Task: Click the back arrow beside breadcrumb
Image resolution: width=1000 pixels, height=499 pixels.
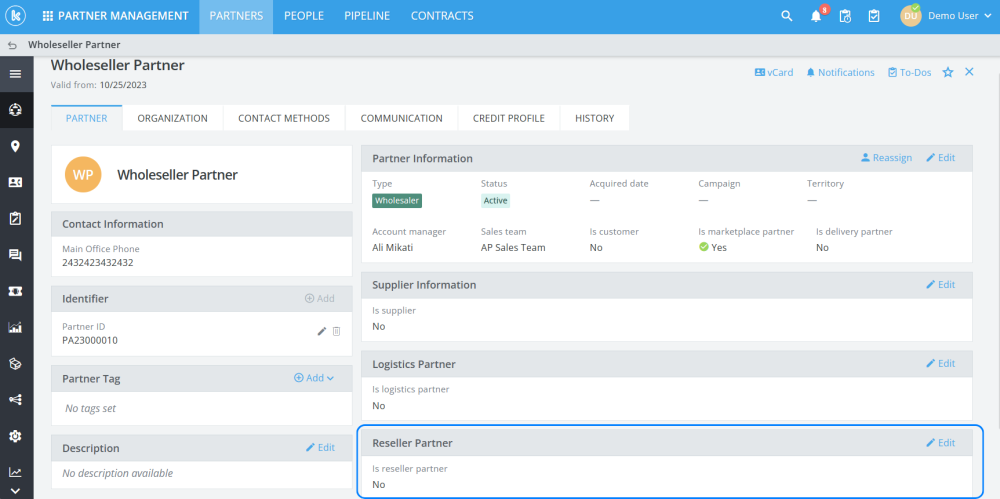Action: 12,45
